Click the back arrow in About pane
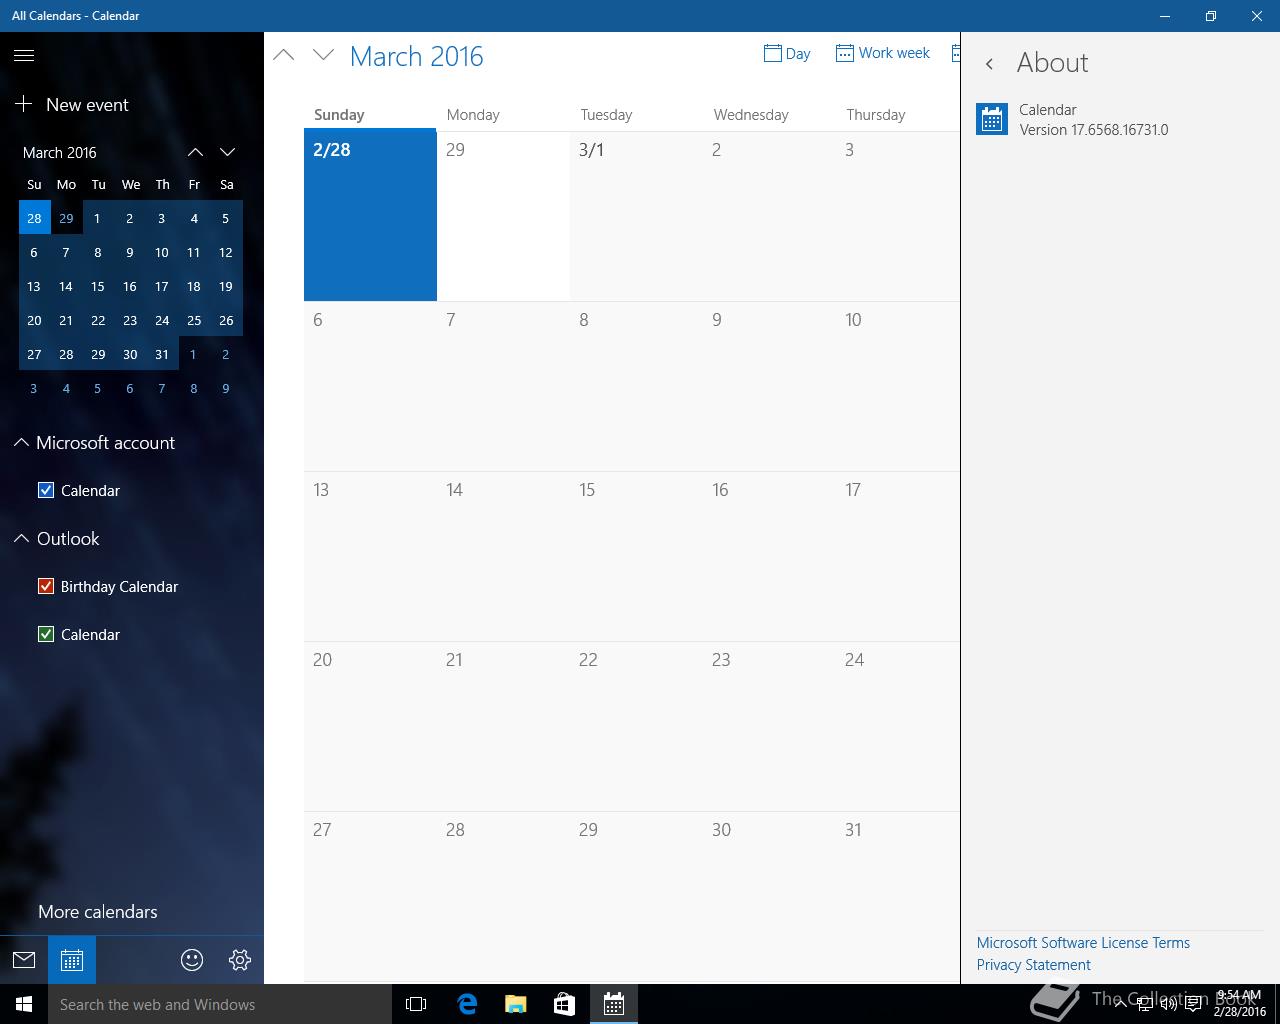The image size is (1280, 1024). click(x=990, y=64)
